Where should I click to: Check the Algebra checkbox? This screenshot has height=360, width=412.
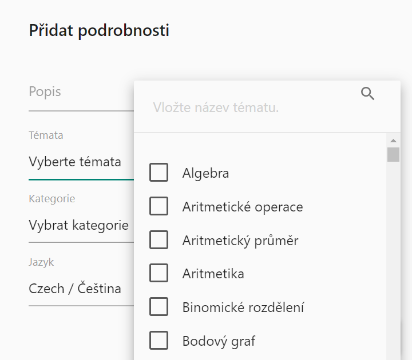tap(158, 173)
